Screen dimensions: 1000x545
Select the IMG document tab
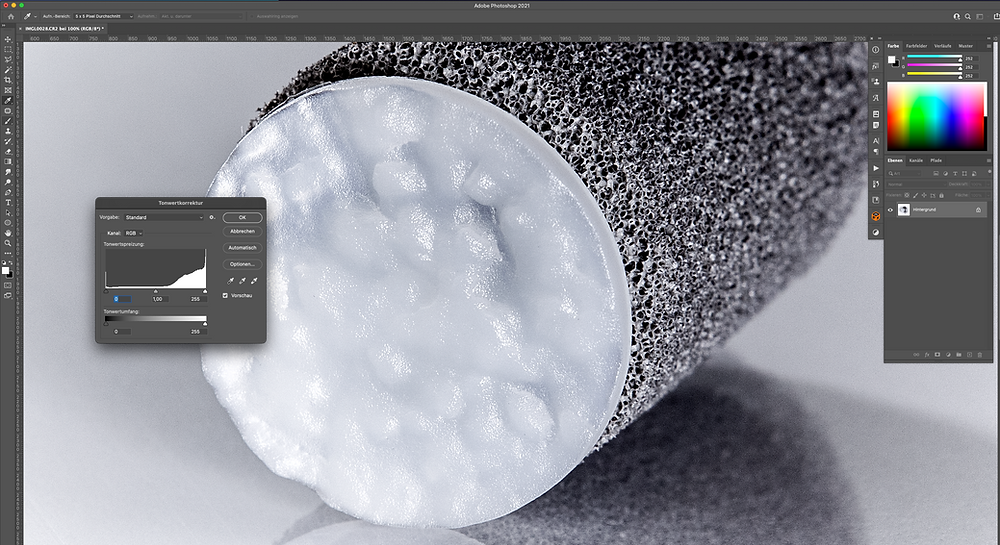[x=64, y=29]
